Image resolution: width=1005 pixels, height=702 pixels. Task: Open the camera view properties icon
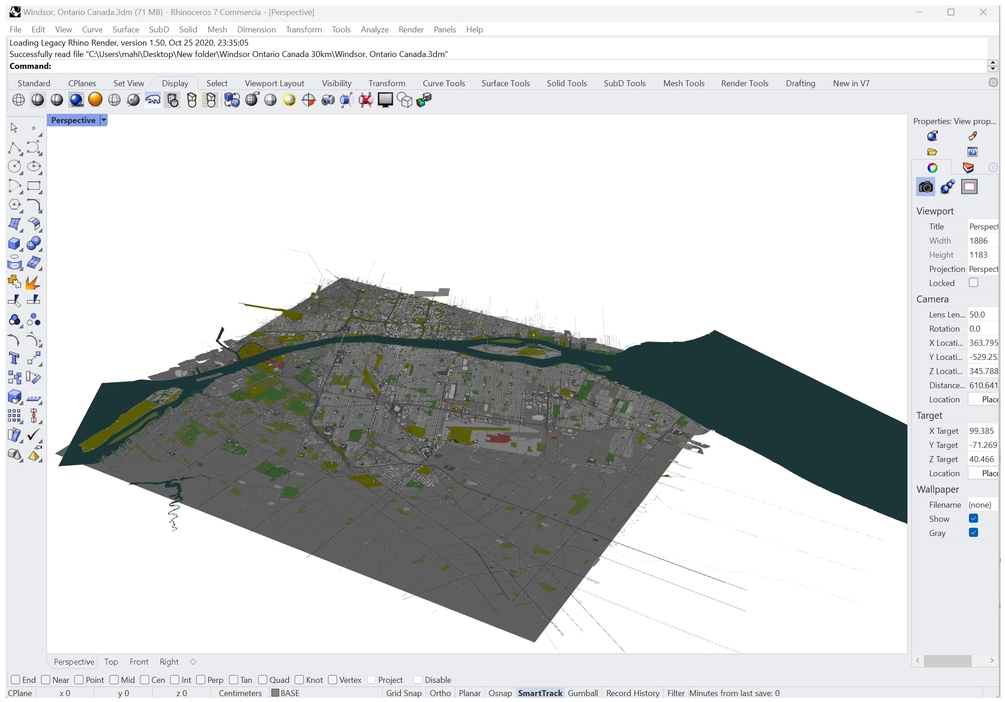click(925, 187)
